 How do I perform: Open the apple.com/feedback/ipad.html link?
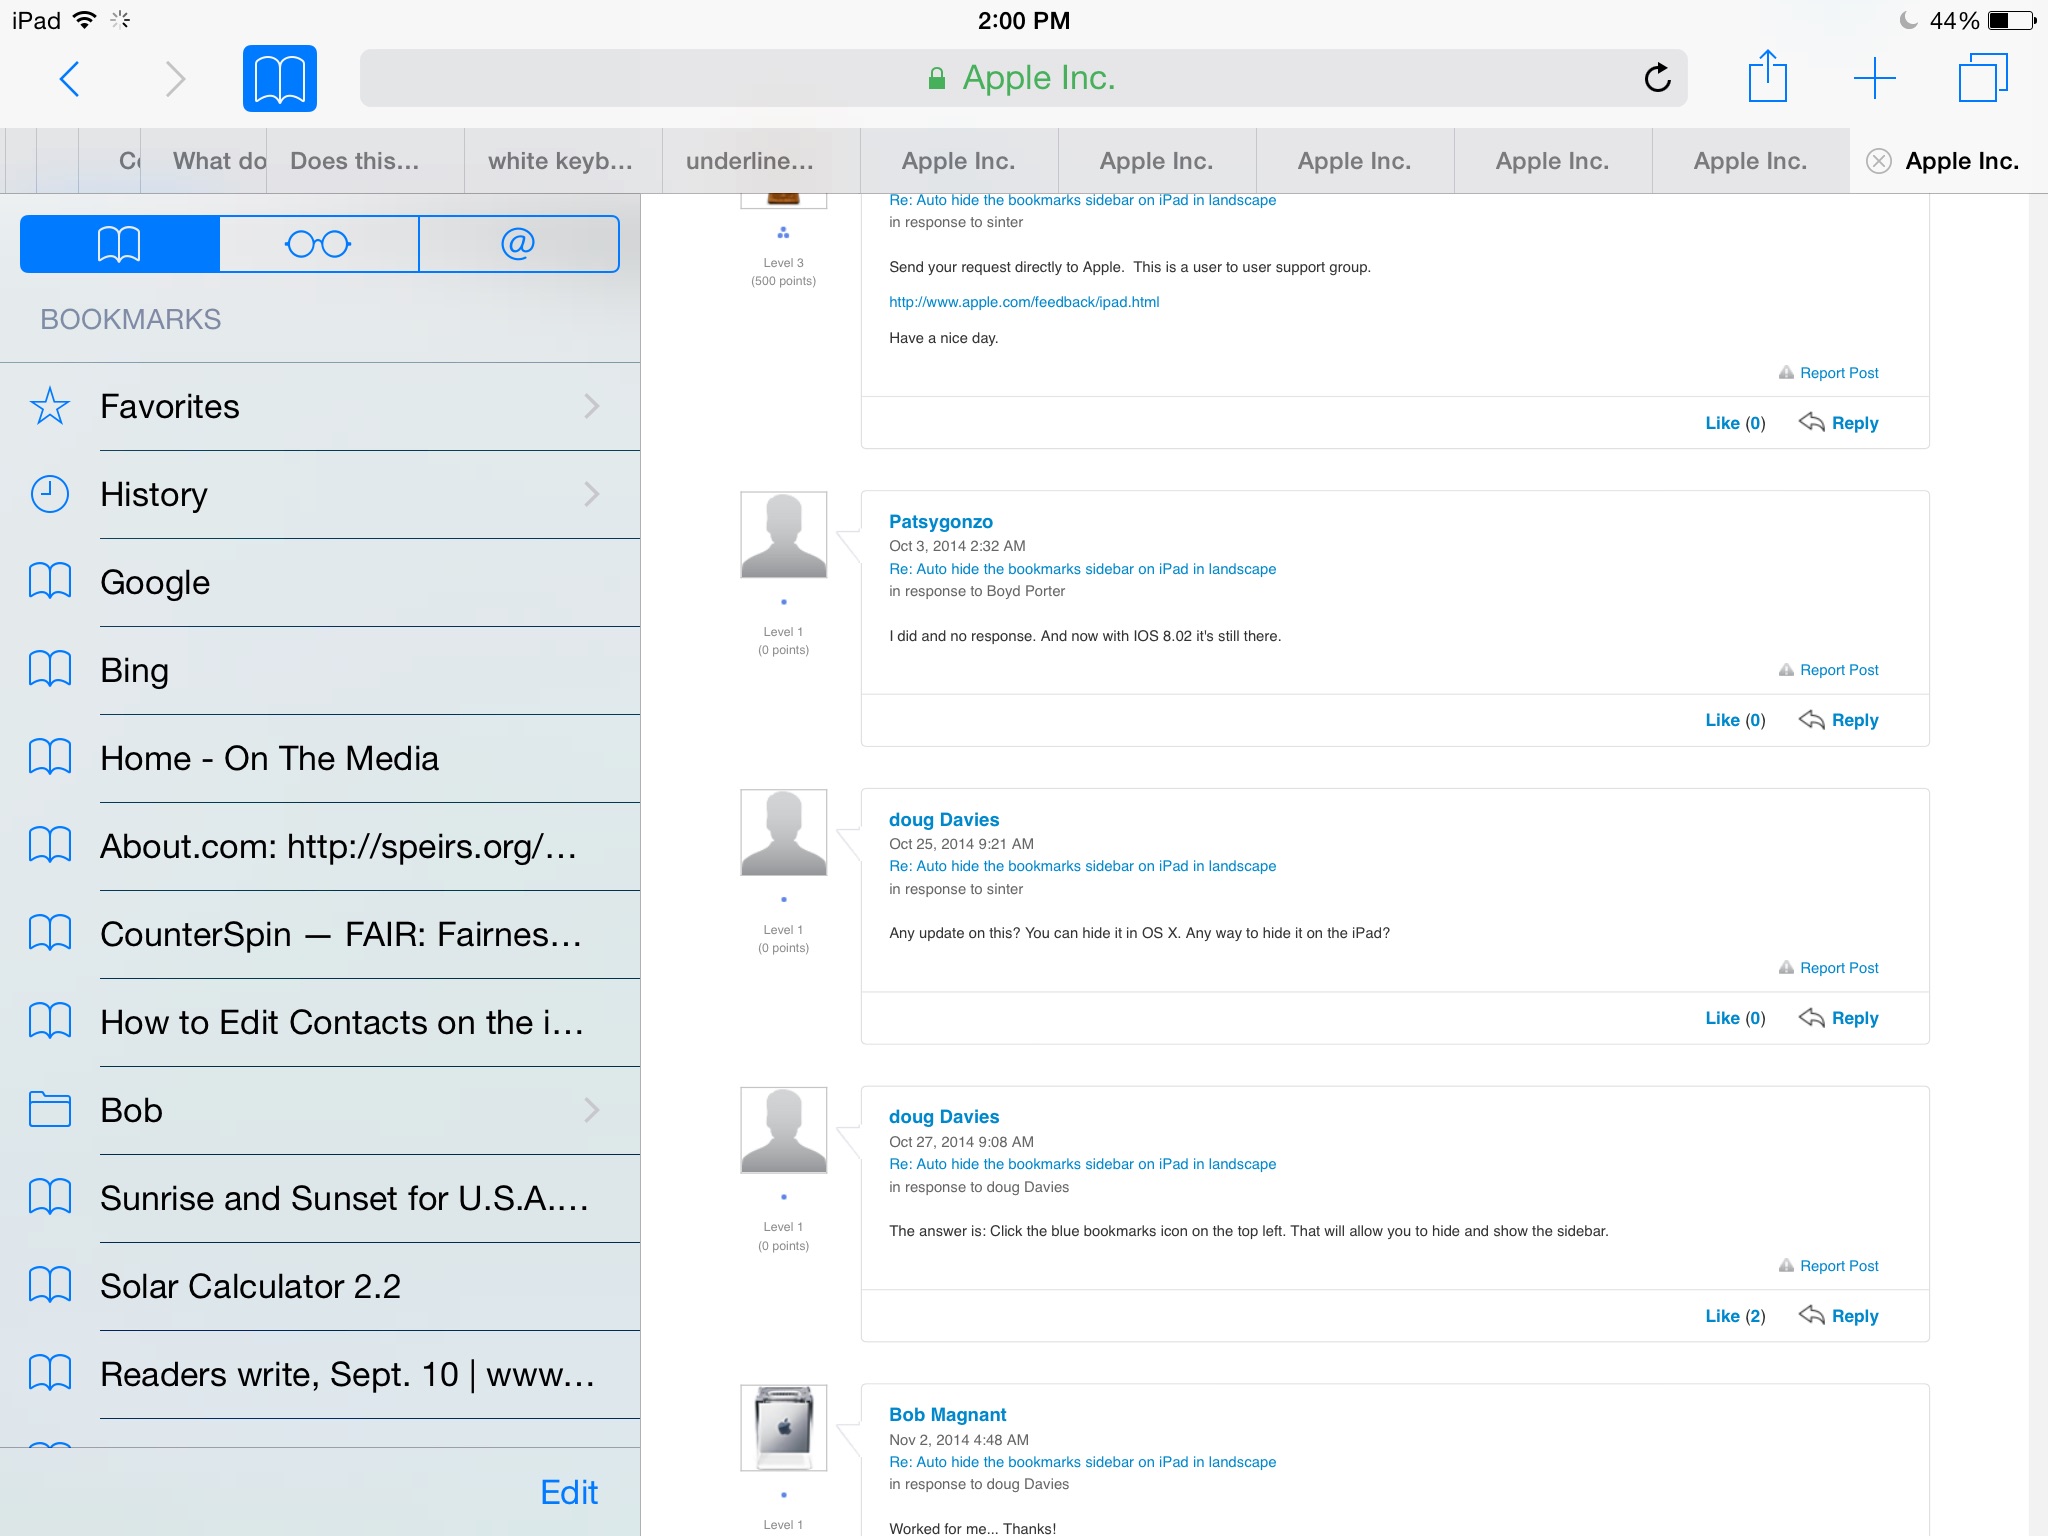coord(1024,302)
